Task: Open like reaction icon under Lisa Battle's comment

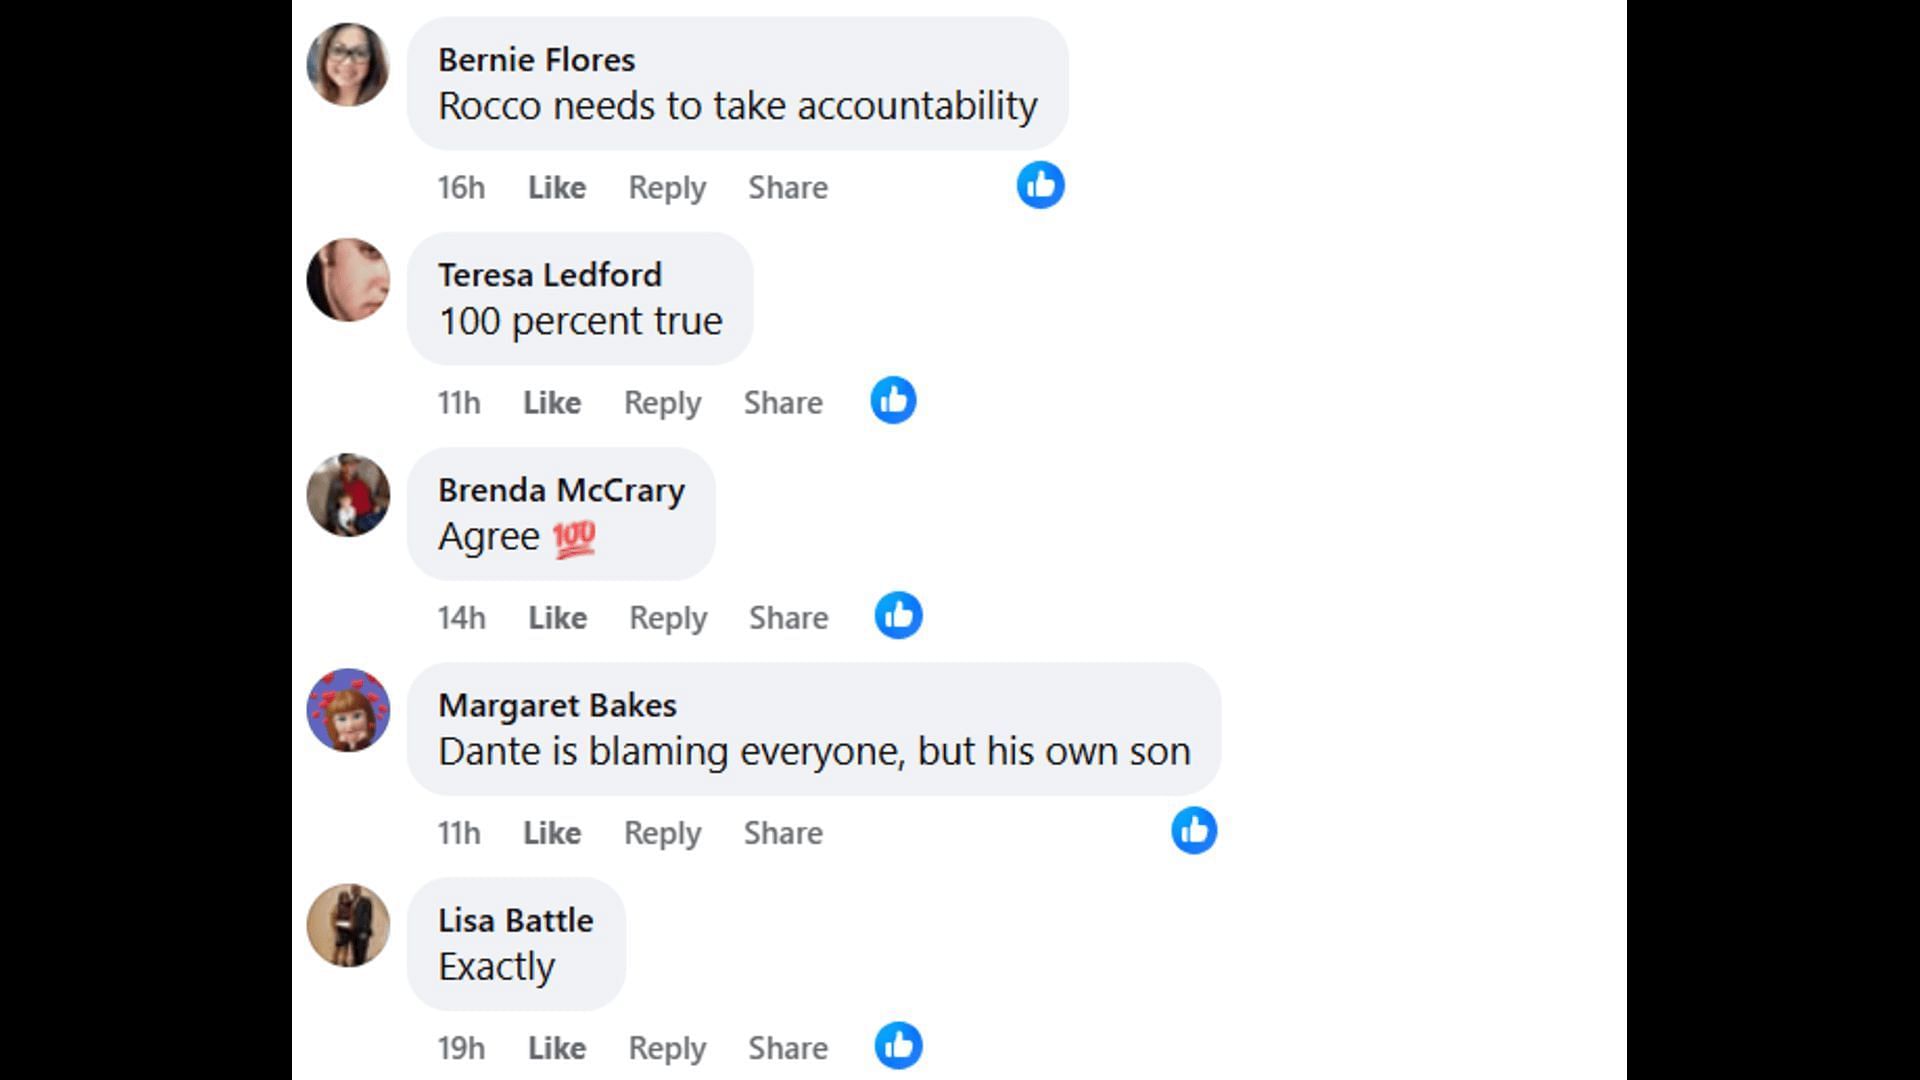Action: point(898,1046)
